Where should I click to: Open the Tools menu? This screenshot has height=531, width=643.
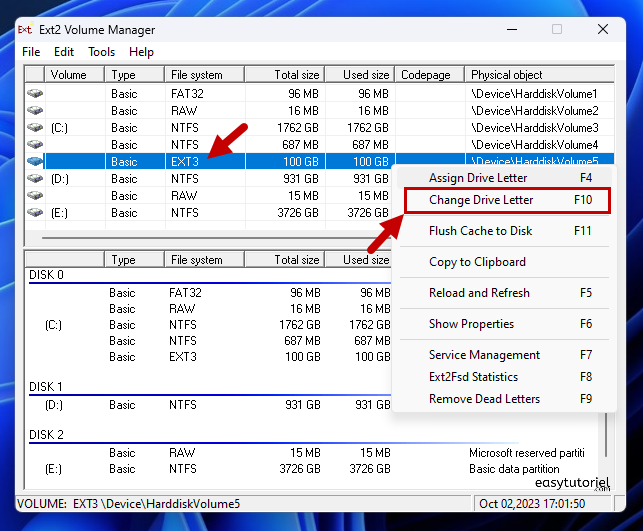[x=101, y=52]
